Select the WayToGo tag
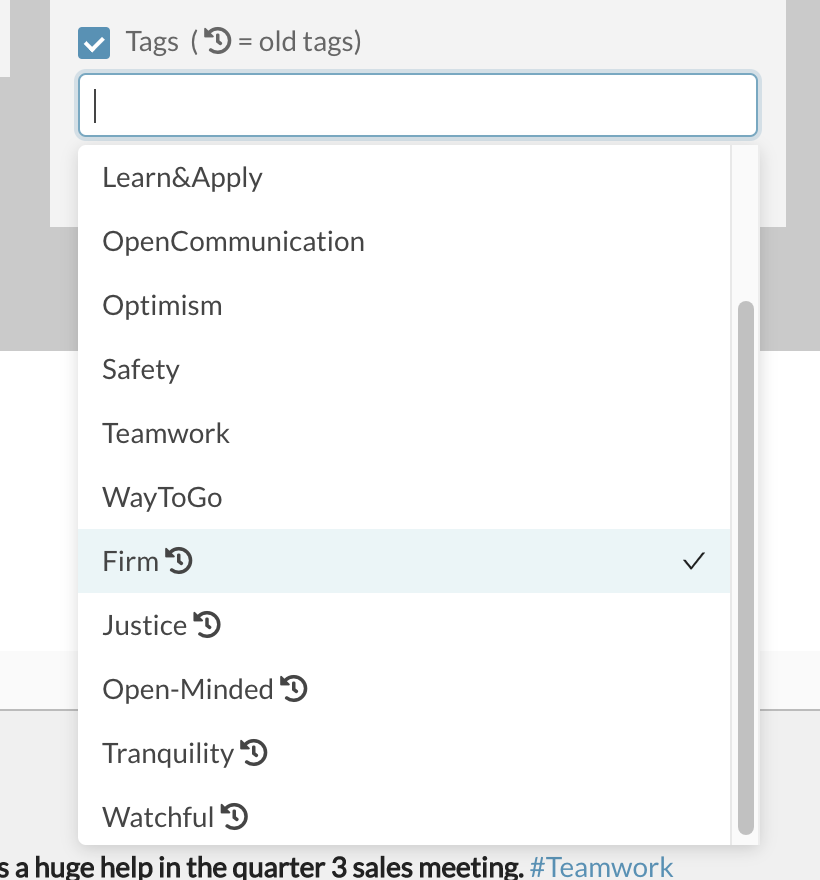 (x=404, y=497)
